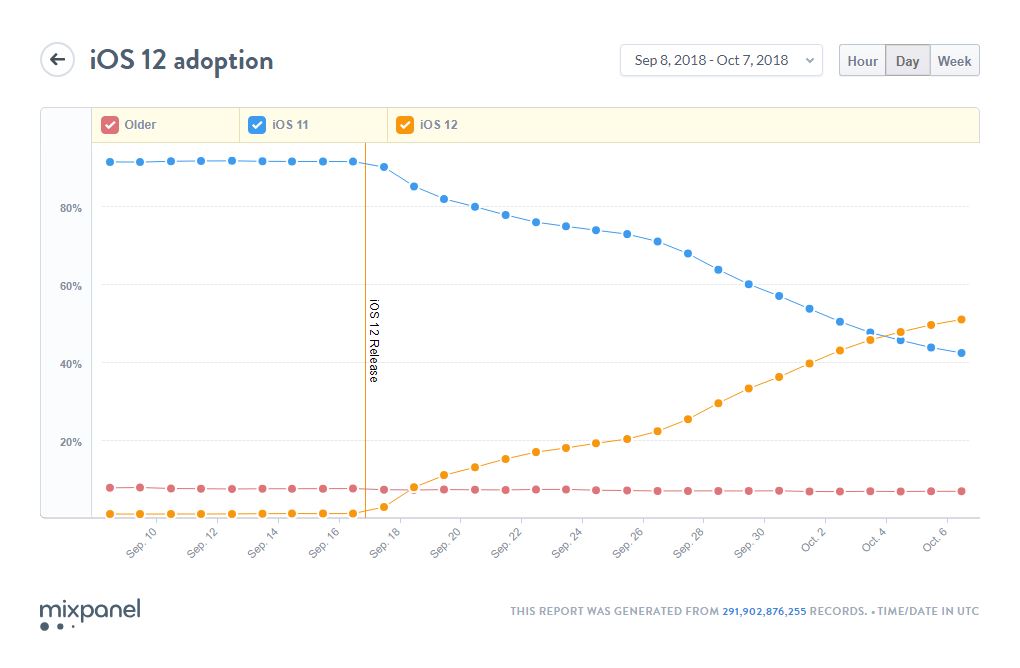Uncheck the iOS 12 series checkbox

click(405, 125)
